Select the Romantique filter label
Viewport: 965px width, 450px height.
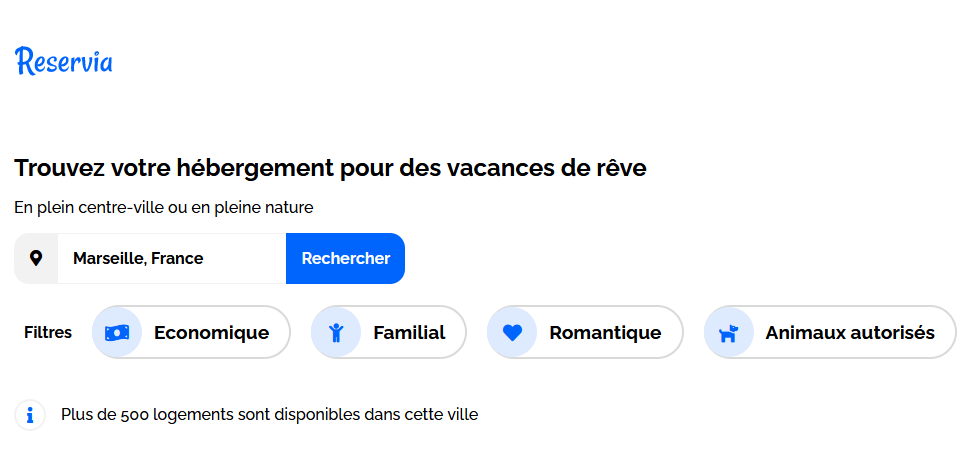pyautogui.click(x=605, y=332)
